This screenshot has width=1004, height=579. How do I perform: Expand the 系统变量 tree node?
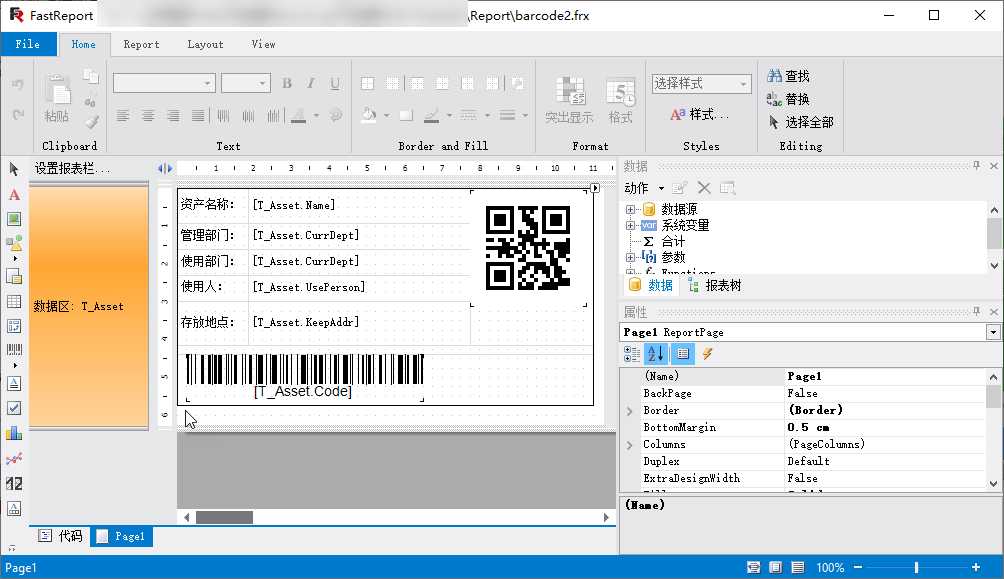(630, 225)
